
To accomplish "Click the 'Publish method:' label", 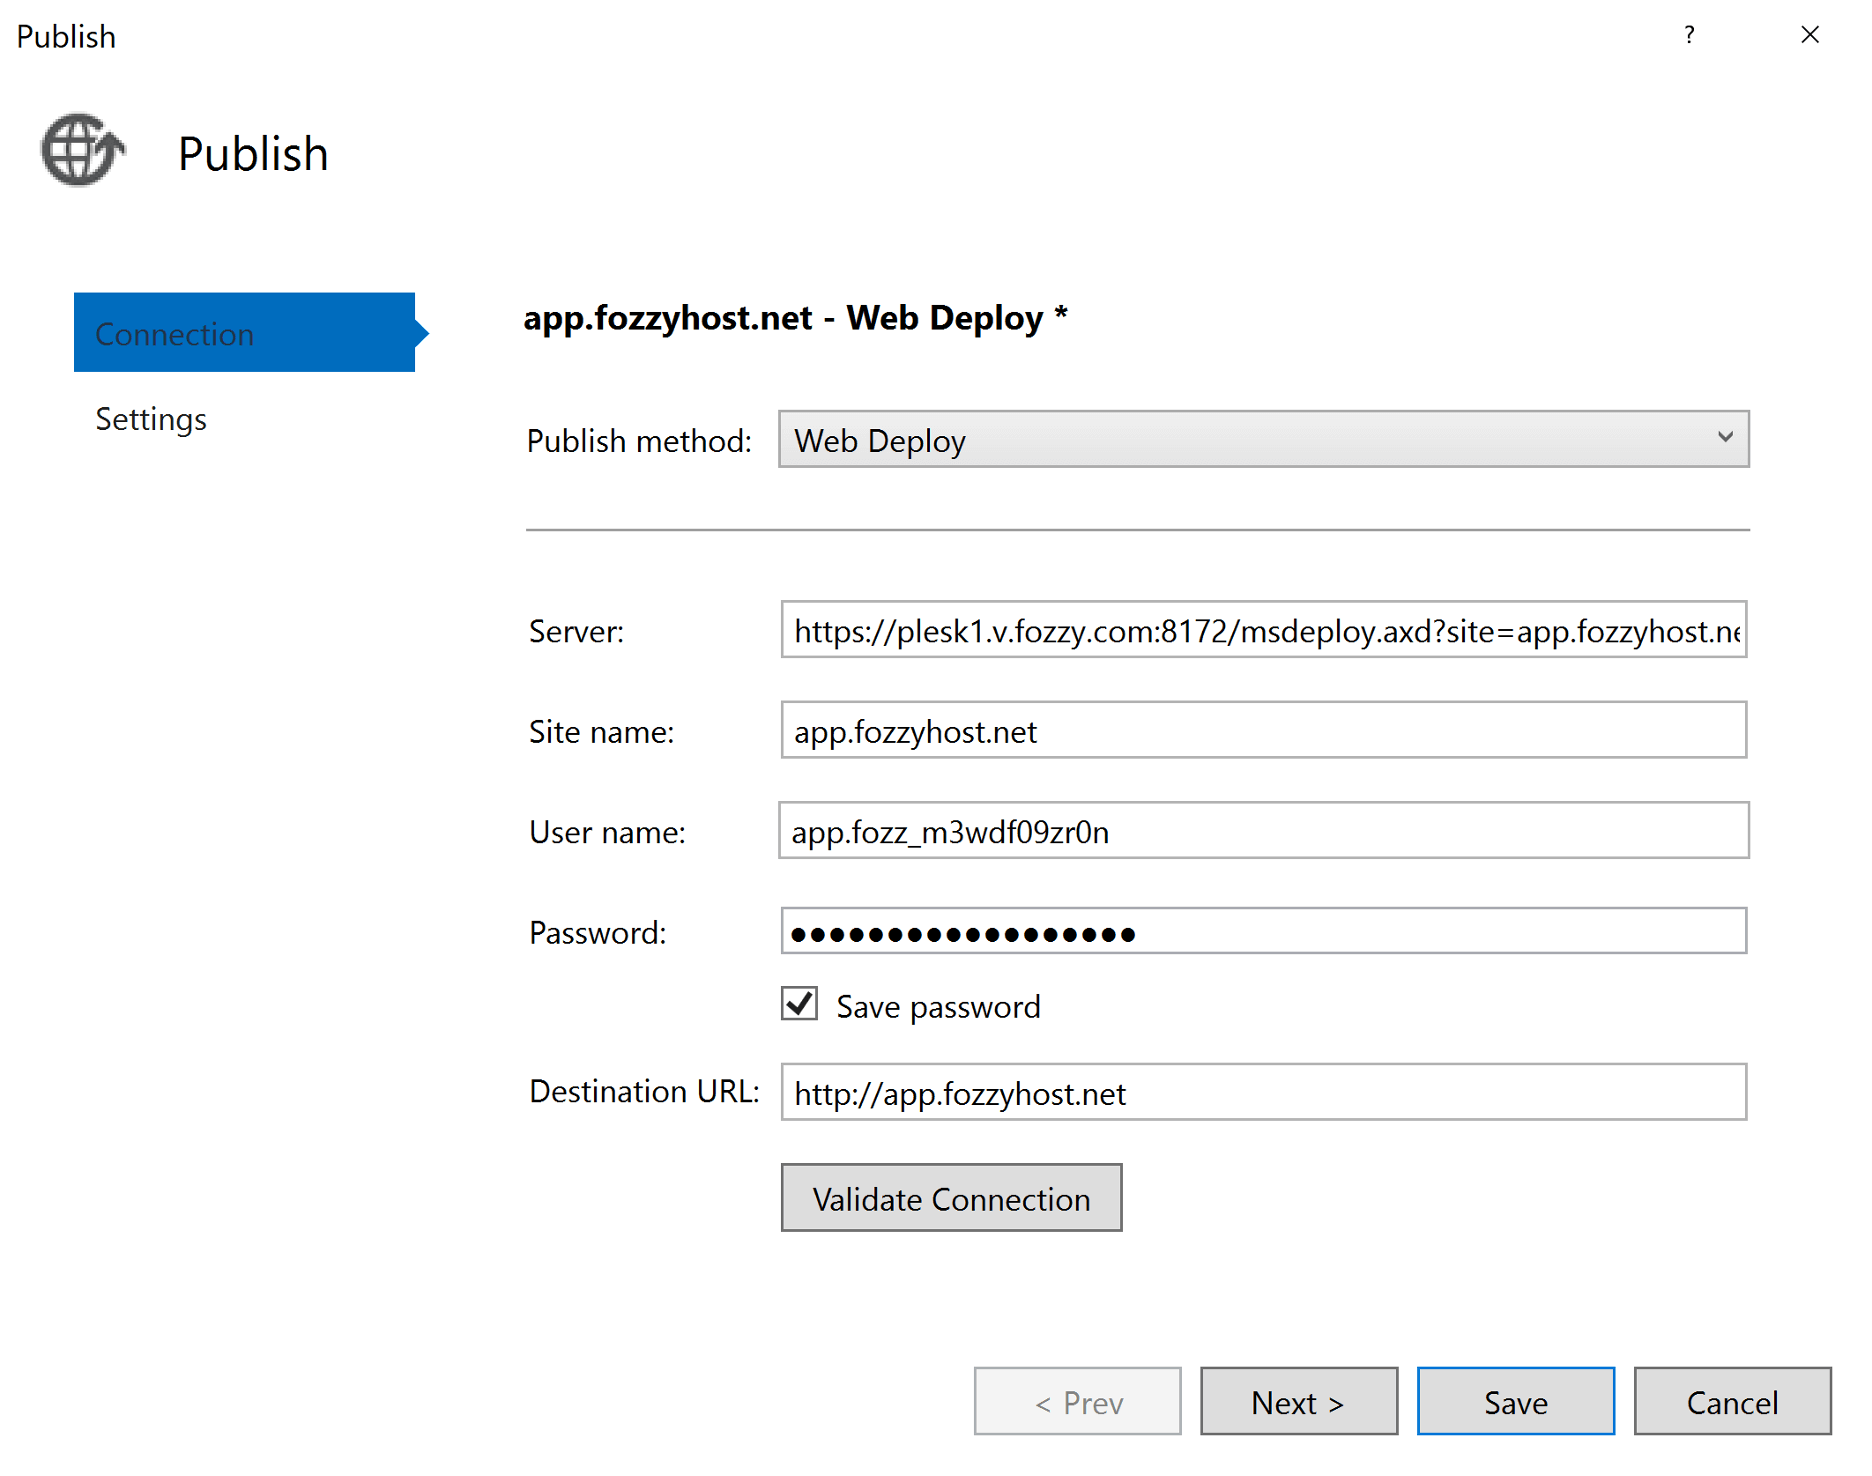I will click(x=639, y=441).
